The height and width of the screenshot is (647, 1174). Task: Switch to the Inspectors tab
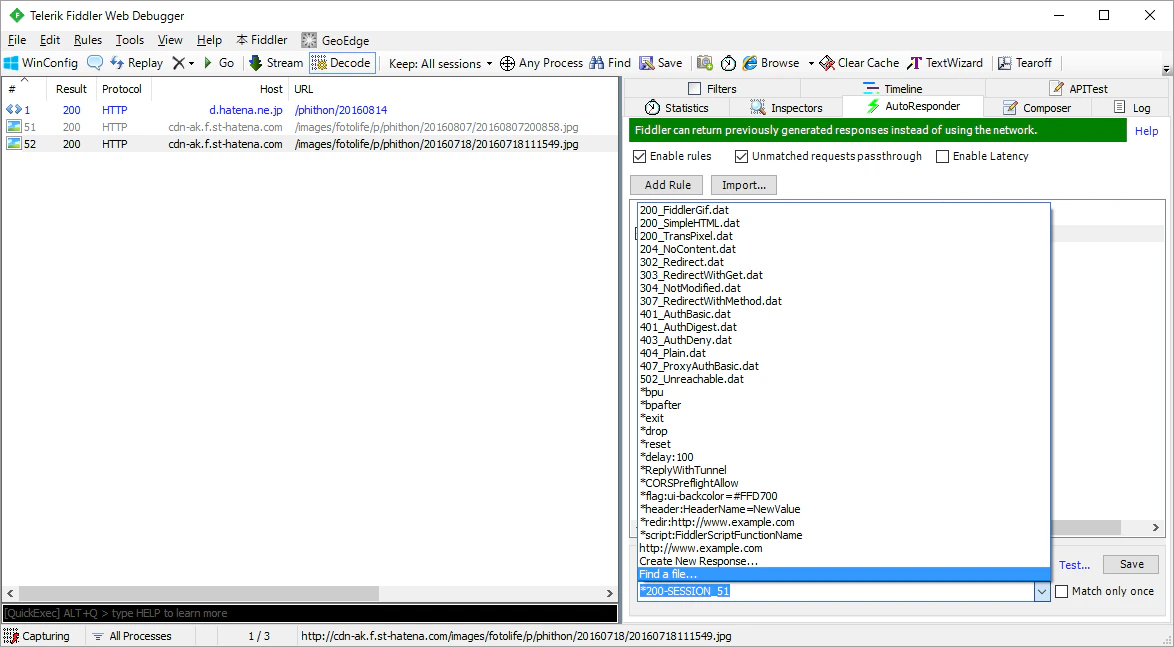(786, 108)
